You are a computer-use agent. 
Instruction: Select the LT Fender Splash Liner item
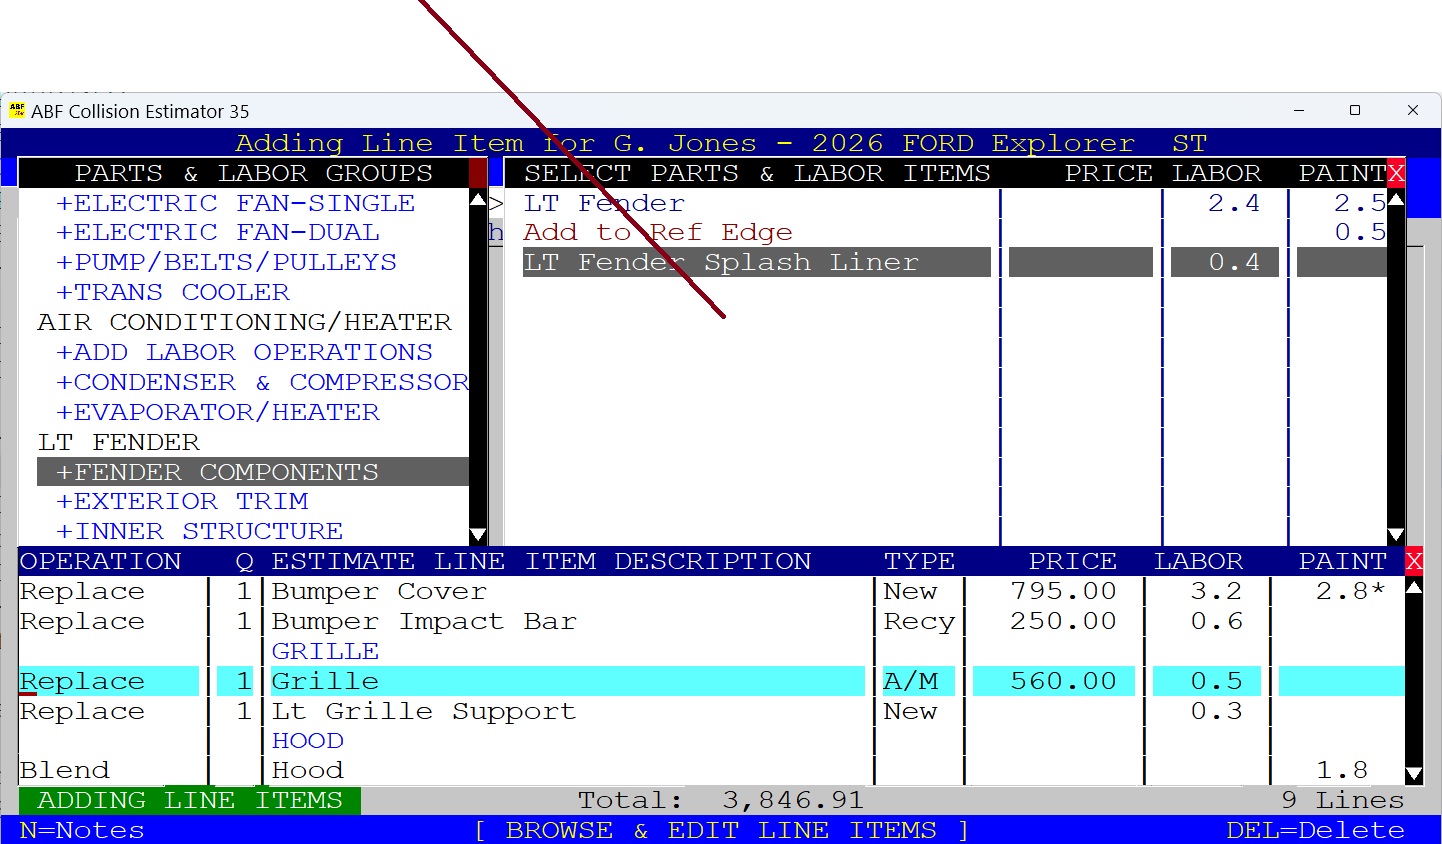click(720, 261)
